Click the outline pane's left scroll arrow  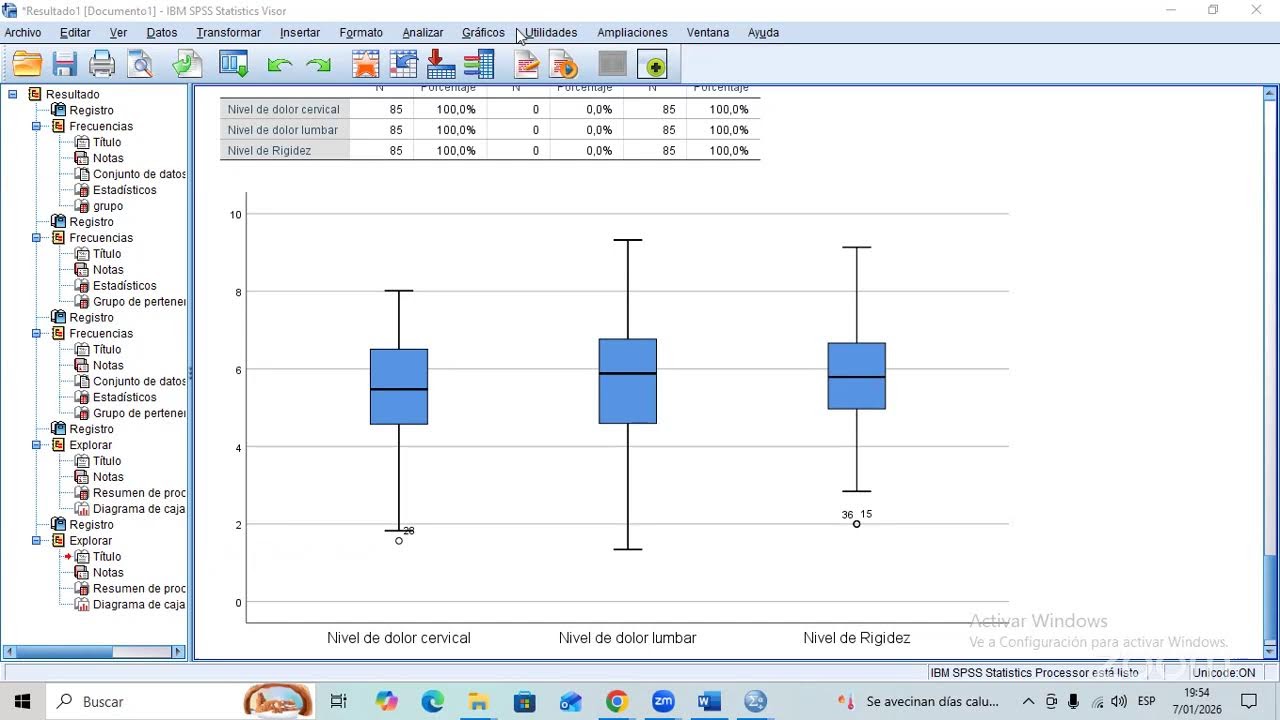click(11, 652)
